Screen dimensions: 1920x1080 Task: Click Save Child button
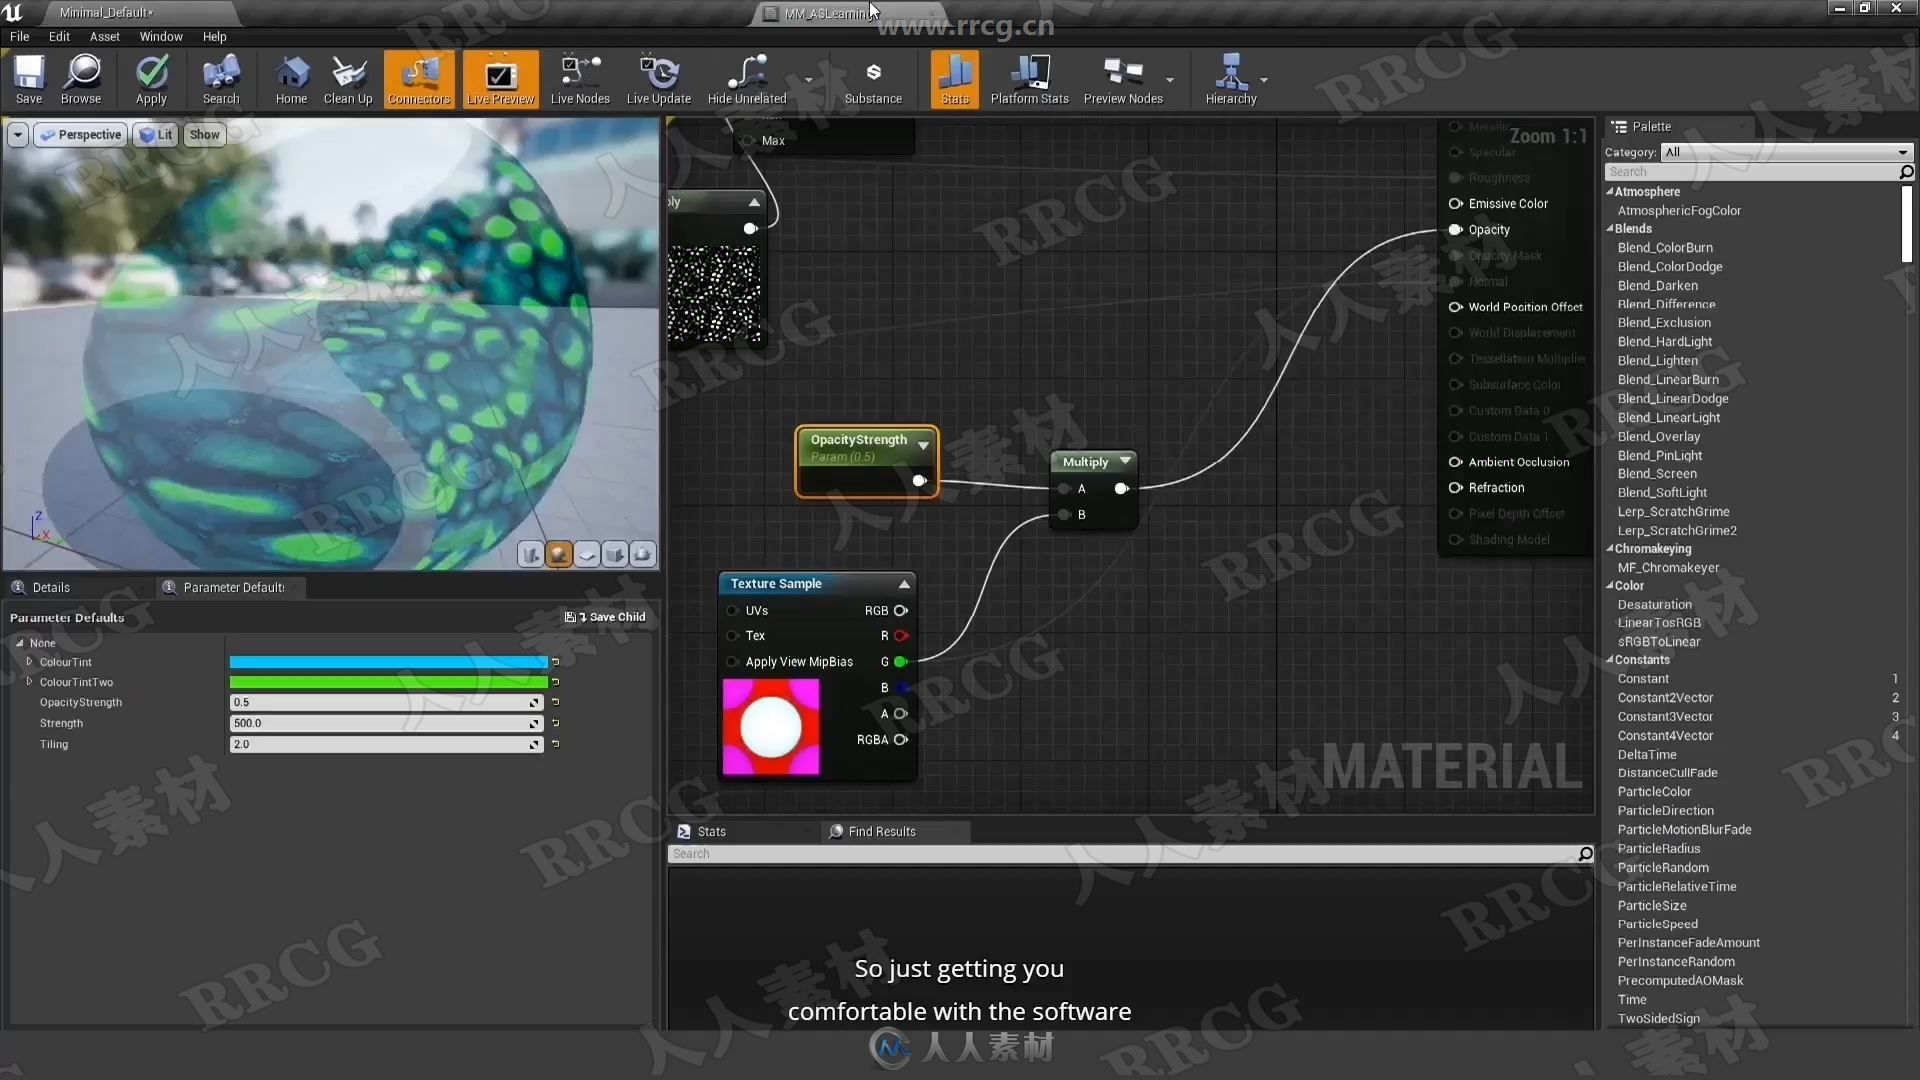tap(605, 616)
